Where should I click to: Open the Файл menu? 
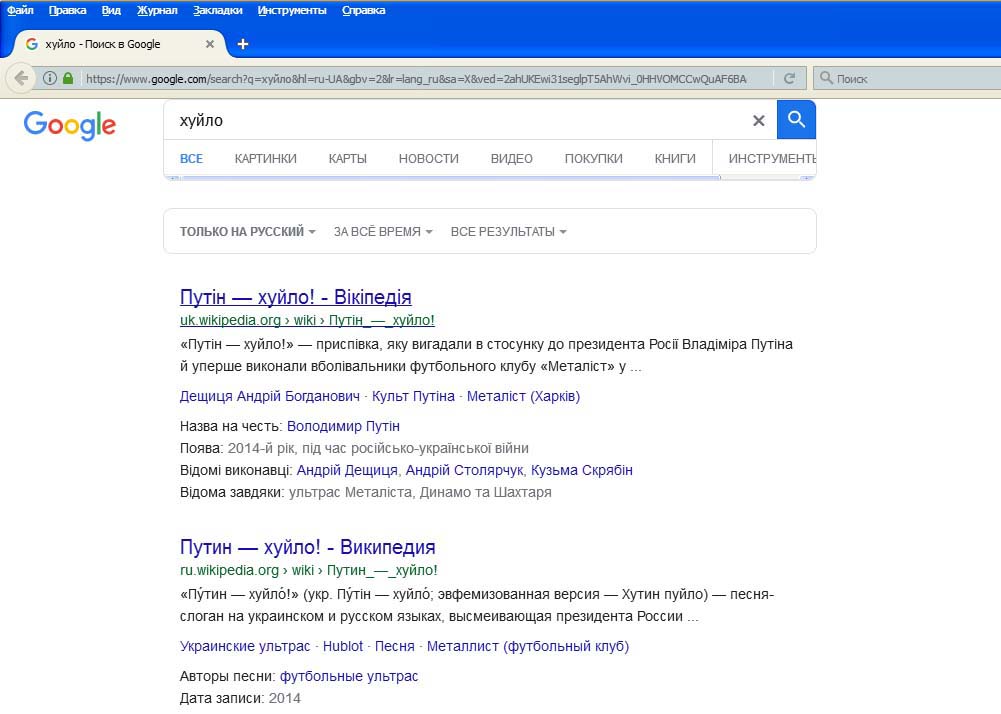(20, 10)
